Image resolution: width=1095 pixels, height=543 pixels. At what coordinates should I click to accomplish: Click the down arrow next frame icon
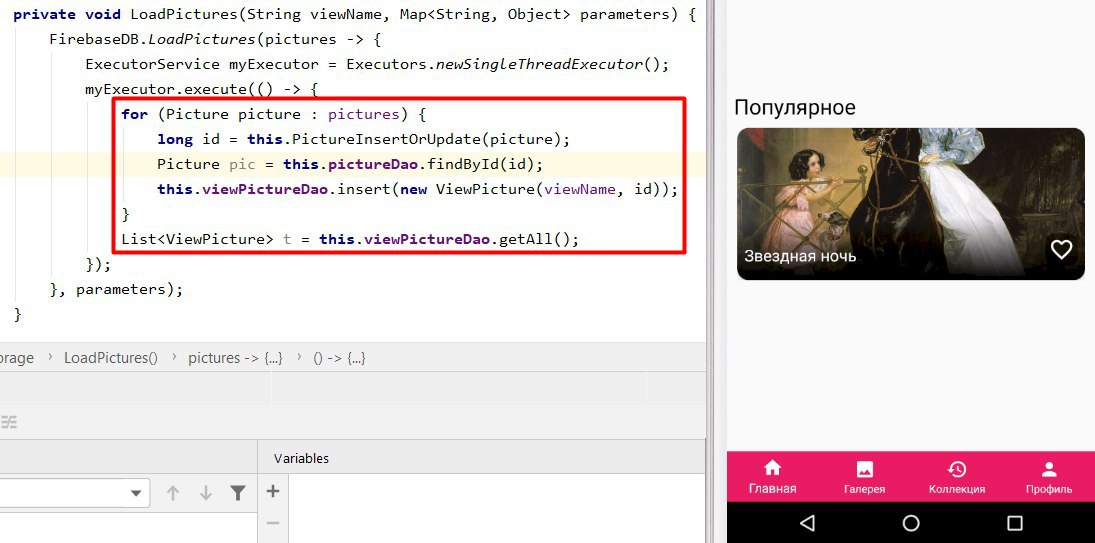(205, 493)
